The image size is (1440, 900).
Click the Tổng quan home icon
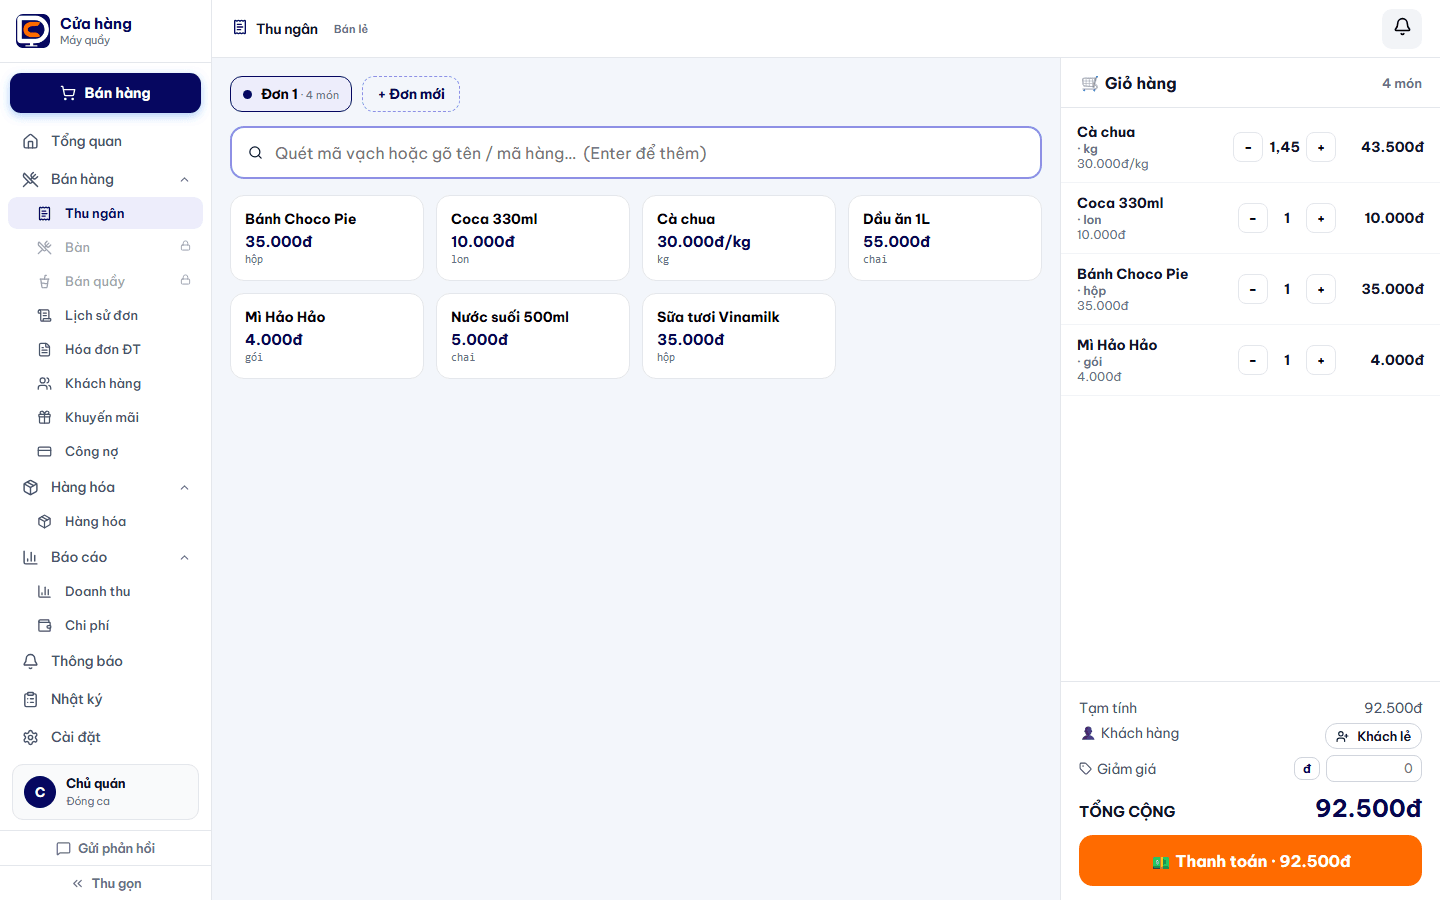(x=31, y=141)
